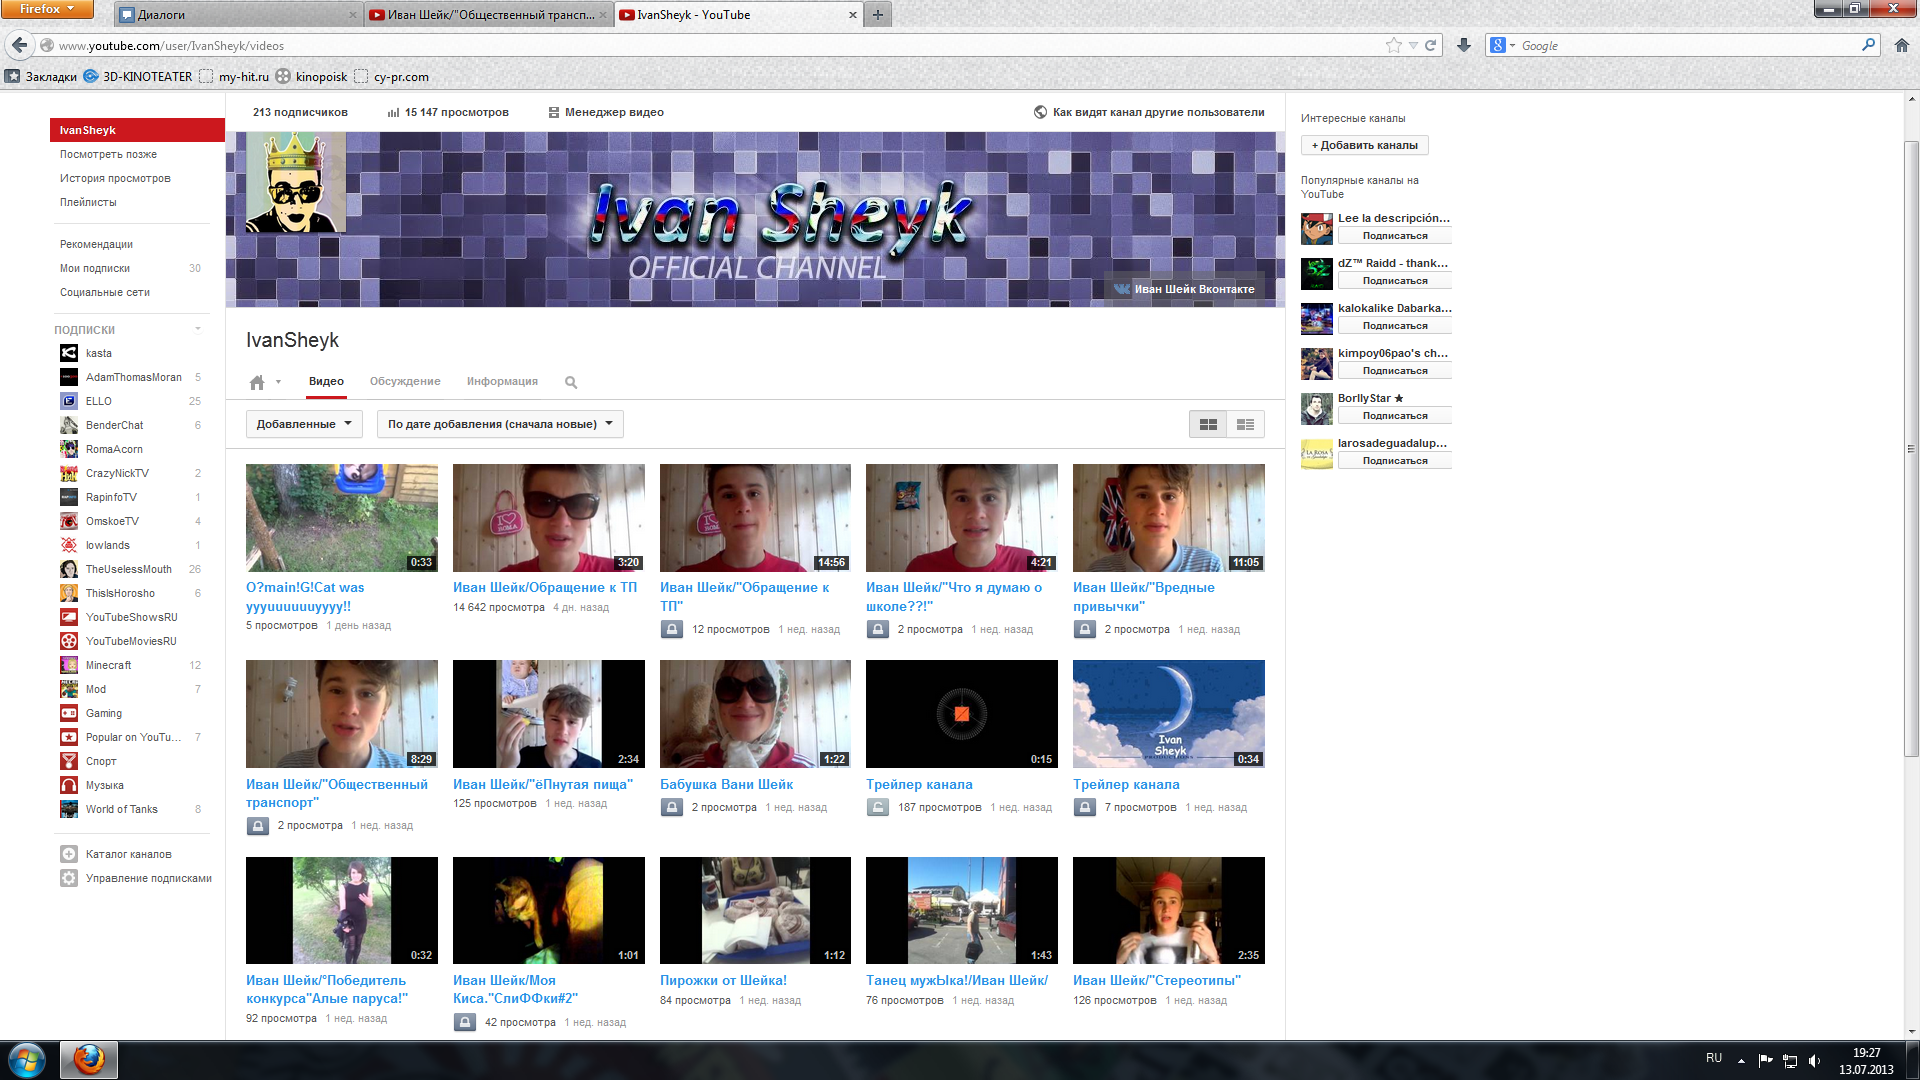Click lock icon on "Вредные привычки" video
The height and width of the screenshot is (1080, 1920).
(x=1085, y=629)
